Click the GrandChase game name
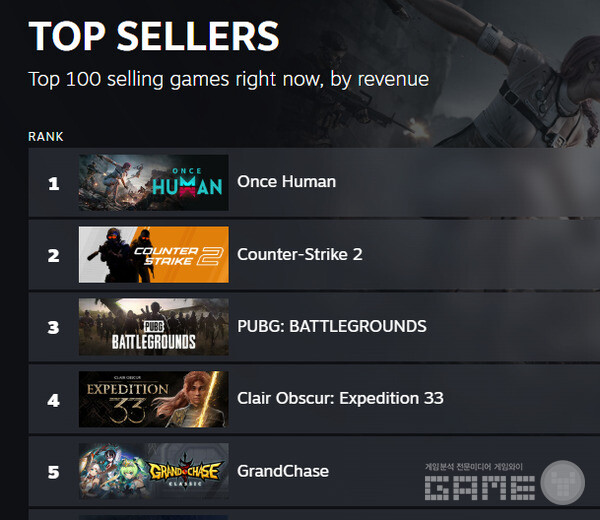This screenshot has height=520, width=600. tap(283, 471)
